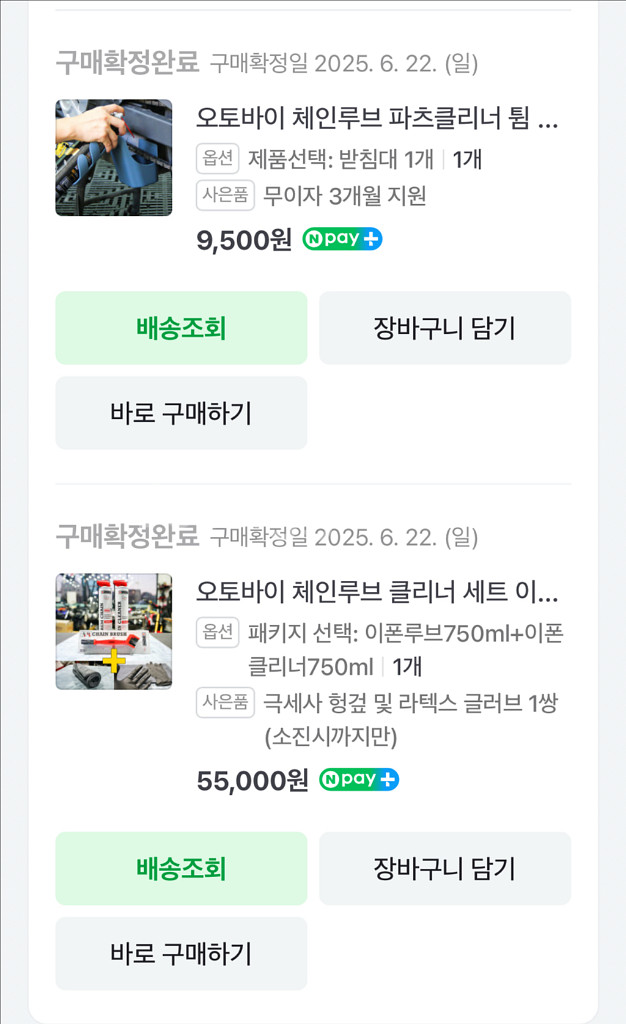This screenshot has width=626, height=1024.
Task: Click 배송조회 for the 9,500원 order
Action: 180,328
